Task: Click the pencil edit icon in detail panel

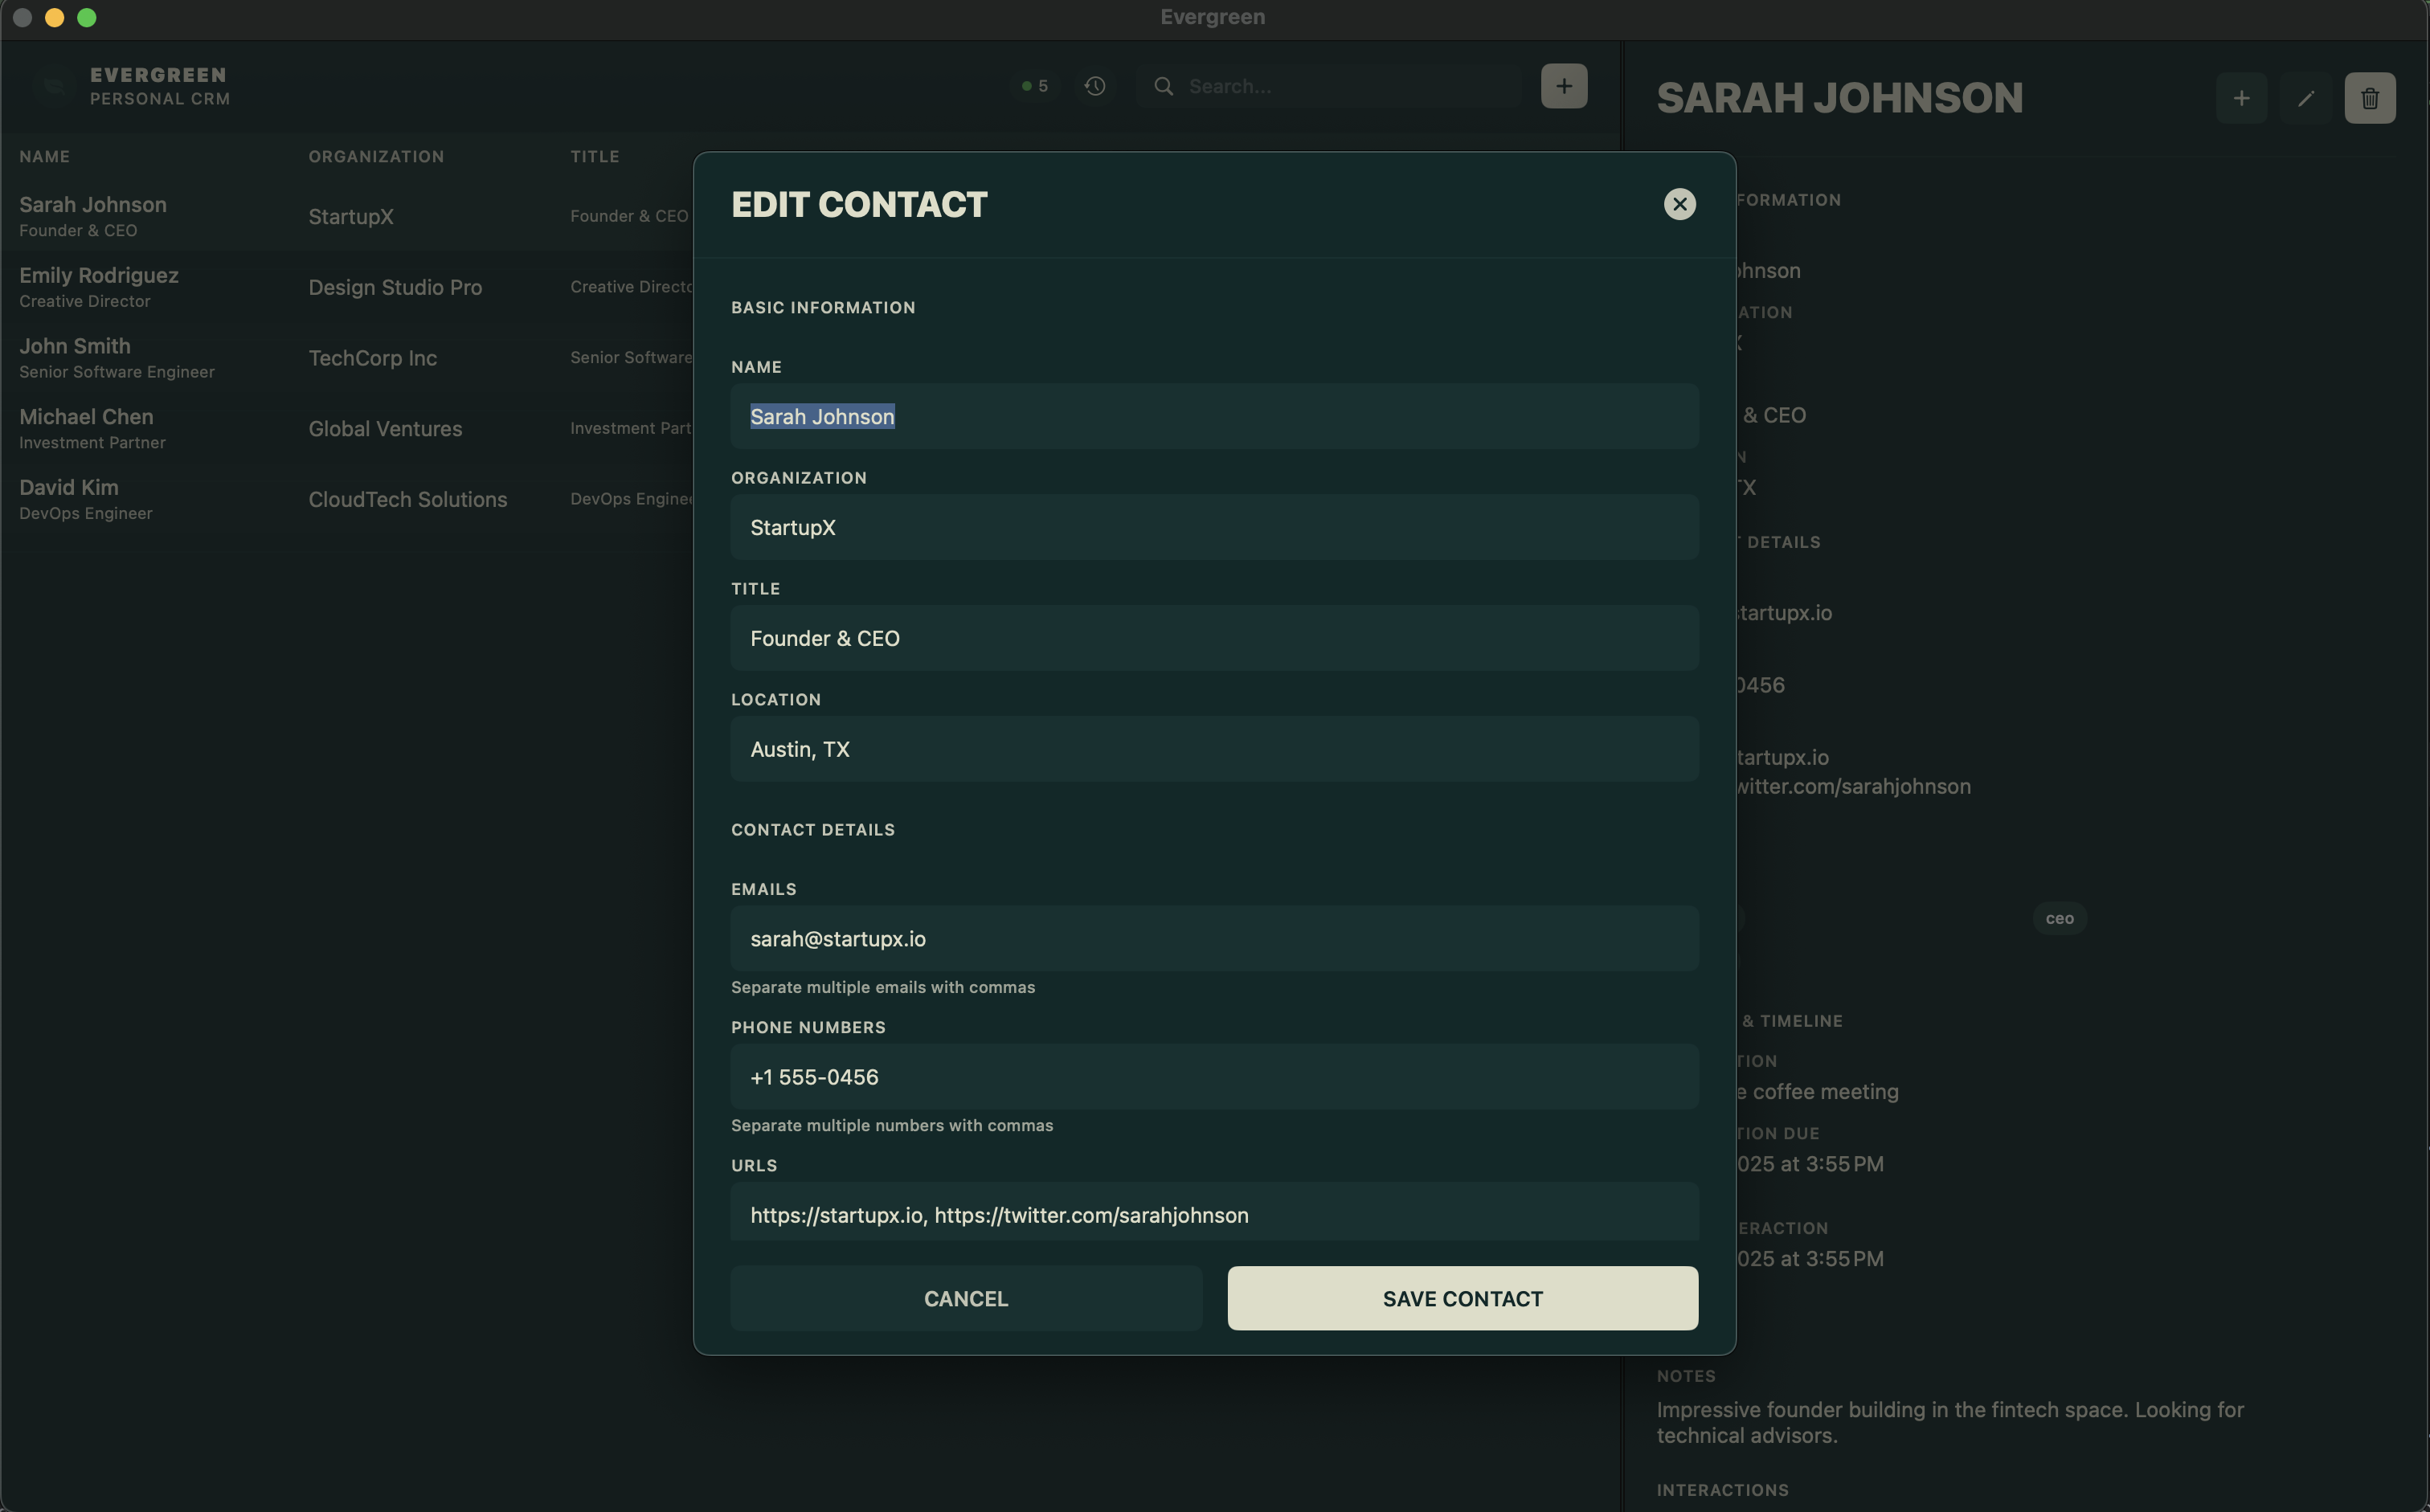Action: 2305,98
